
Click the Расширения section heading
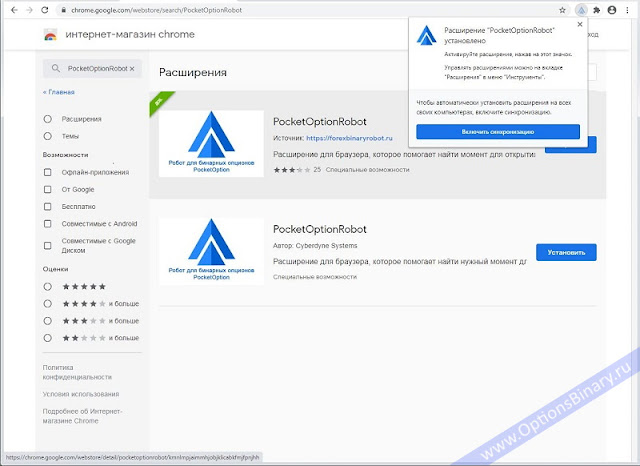pos(193,73)
